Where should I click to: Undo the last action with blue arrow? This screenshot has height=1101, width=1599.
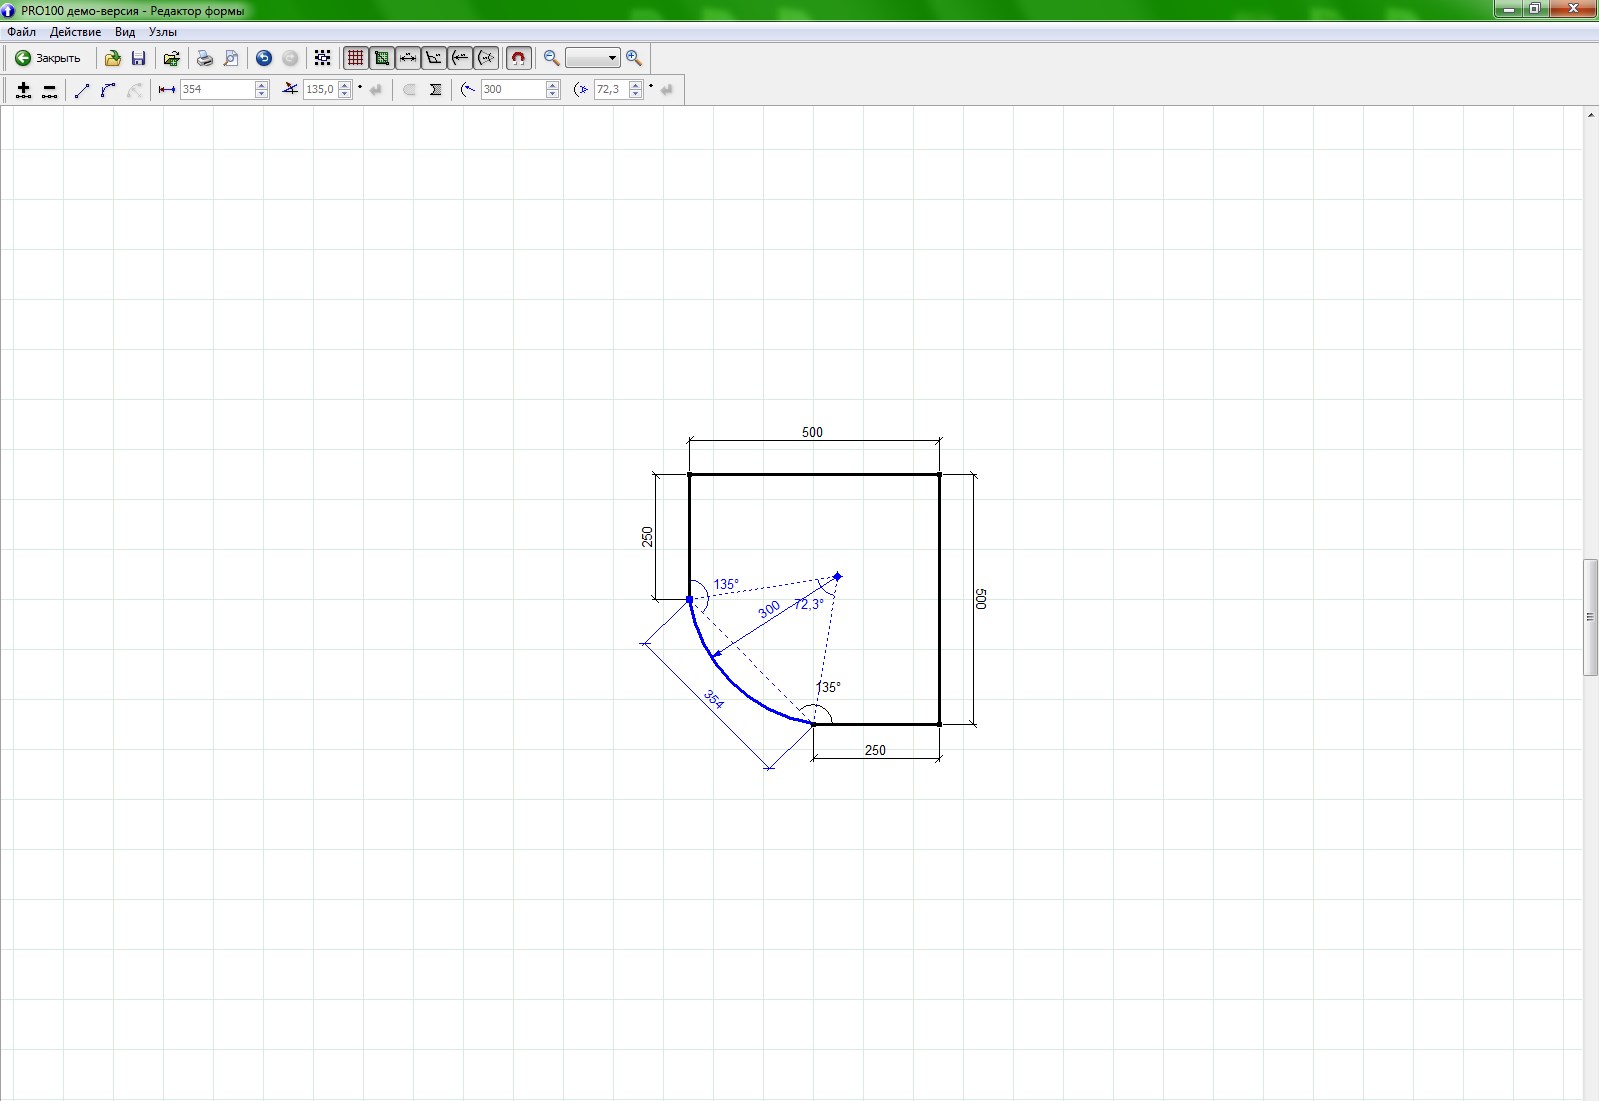(x=264, y=58)
